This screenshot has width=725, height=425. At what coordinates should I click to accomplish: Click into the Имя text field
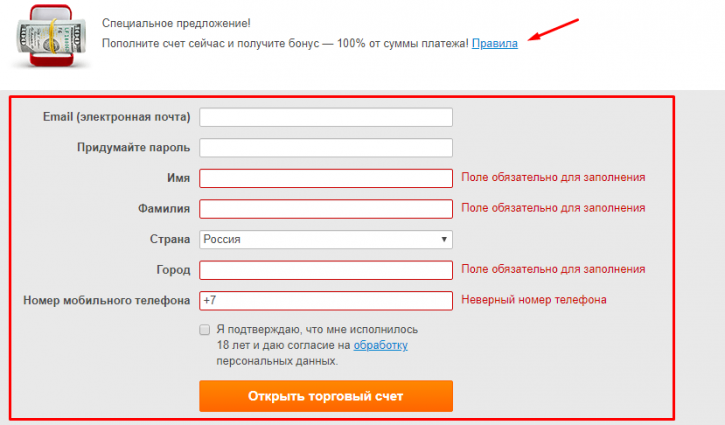pos(326,179)
